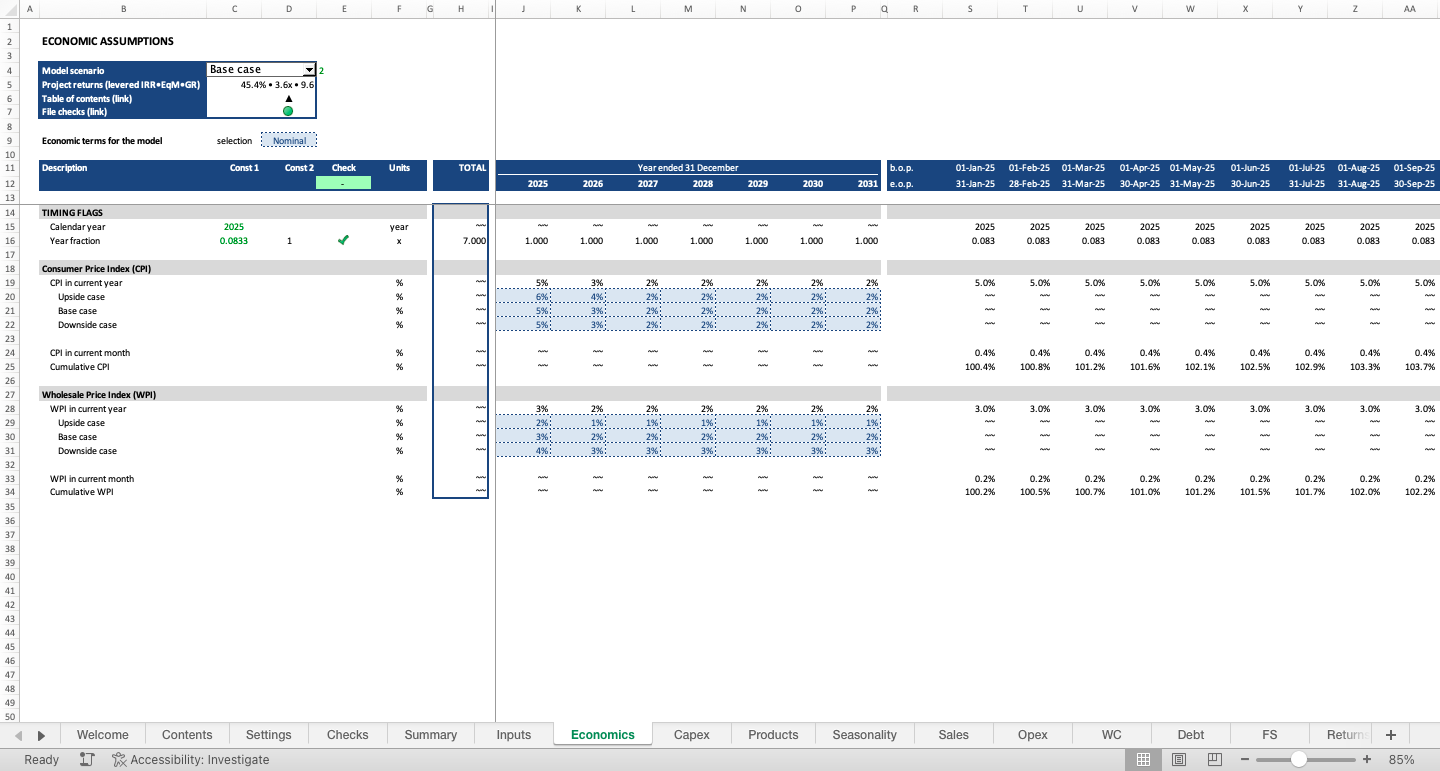
Task: Select column H header
Action: point(461,9)
